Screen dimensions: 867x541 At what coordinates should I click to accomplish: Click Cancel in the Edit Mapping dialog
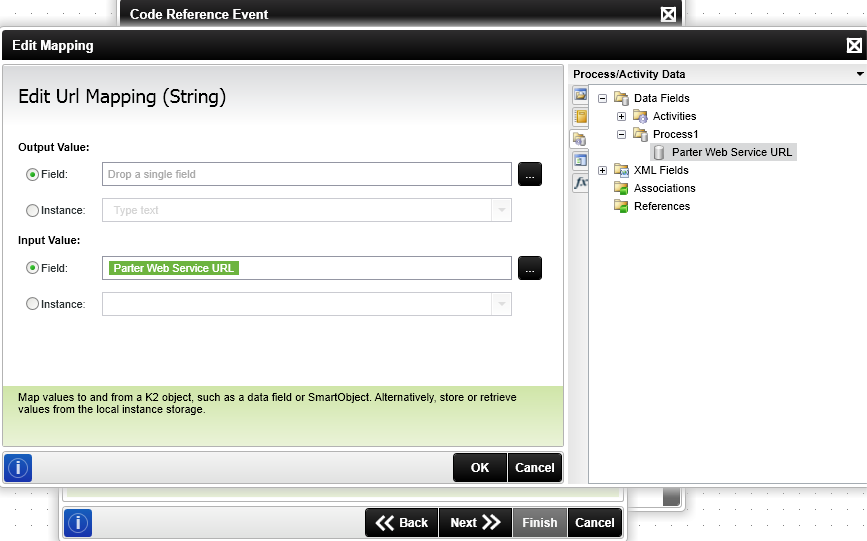535,468
